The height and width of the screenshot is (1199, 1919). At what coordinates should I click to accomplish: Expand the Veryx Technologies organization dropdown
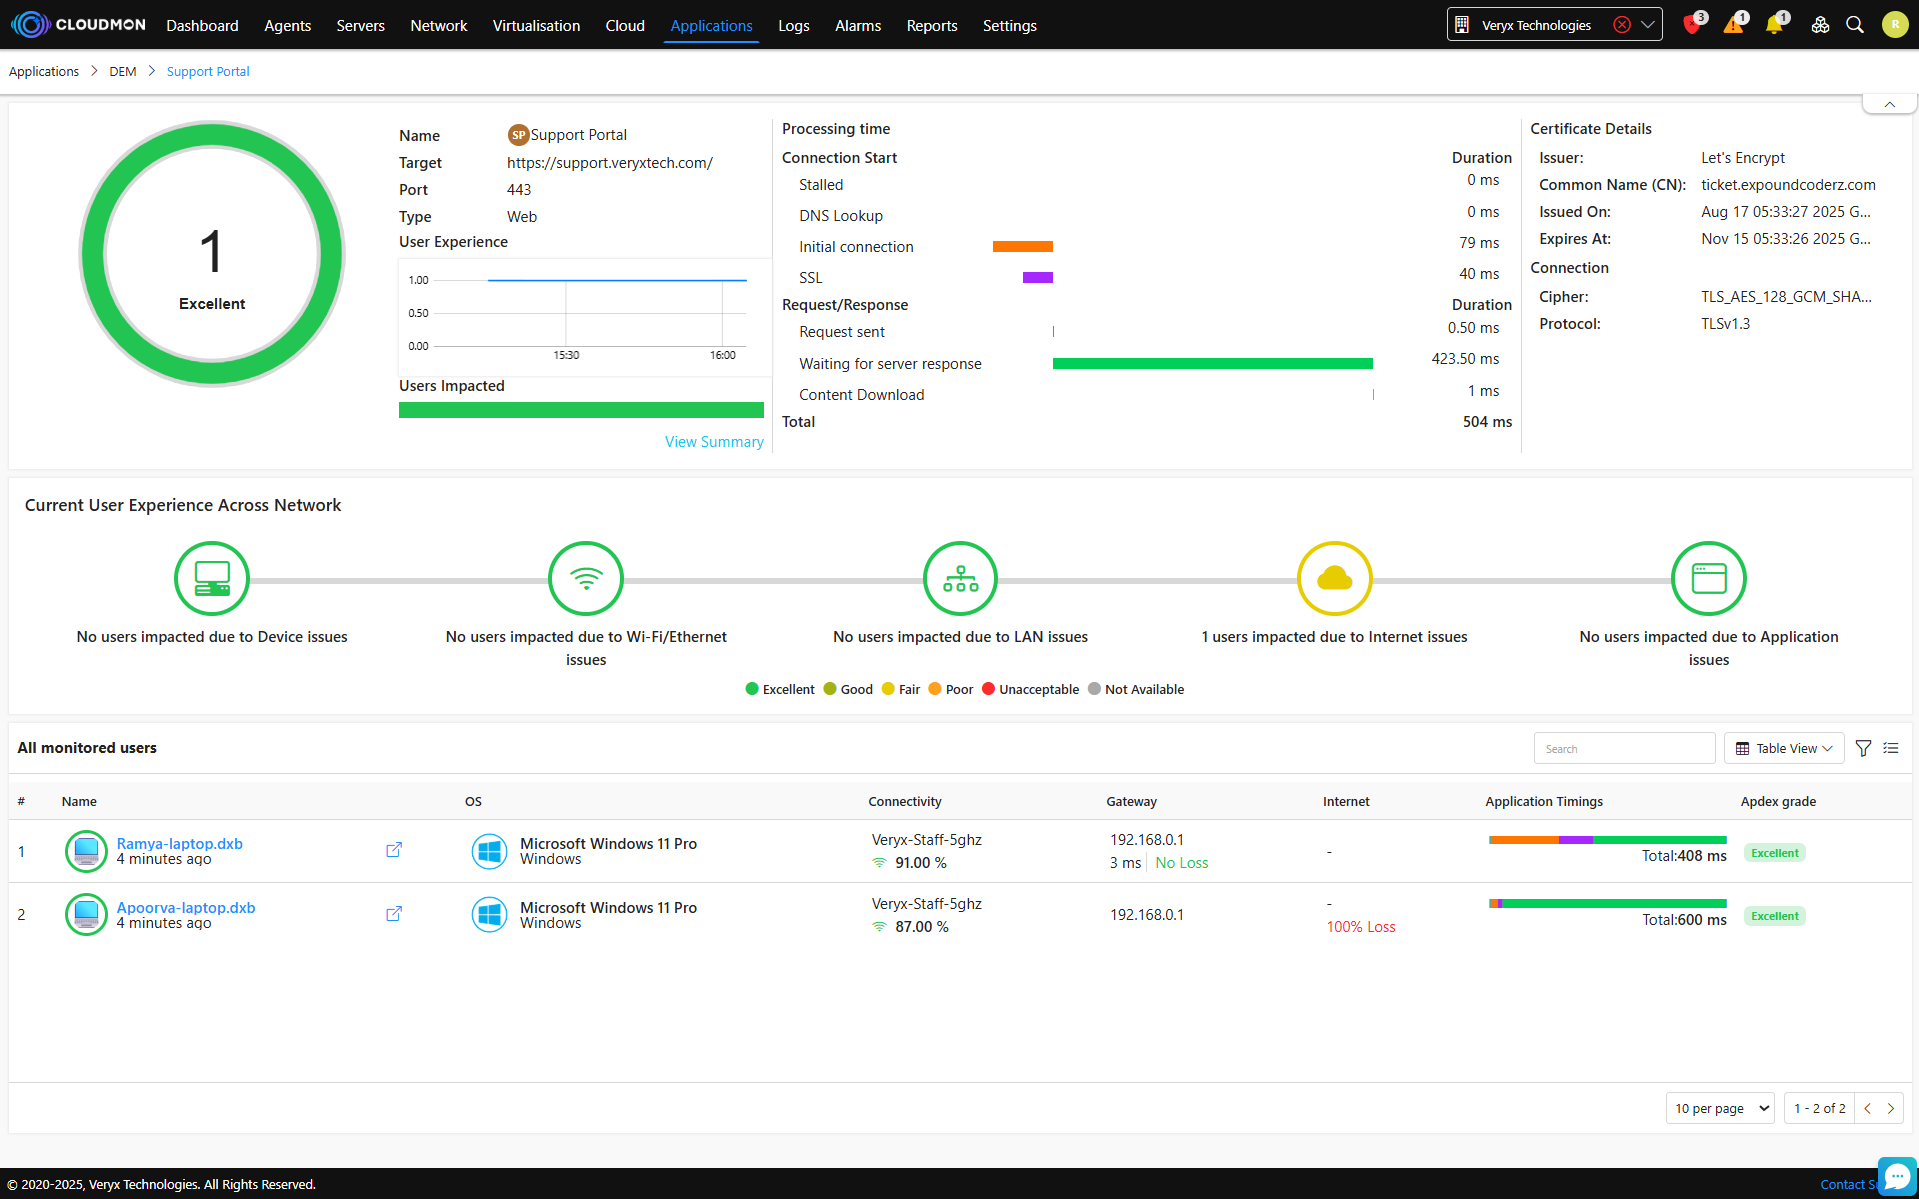click(x=1648, y=25)
